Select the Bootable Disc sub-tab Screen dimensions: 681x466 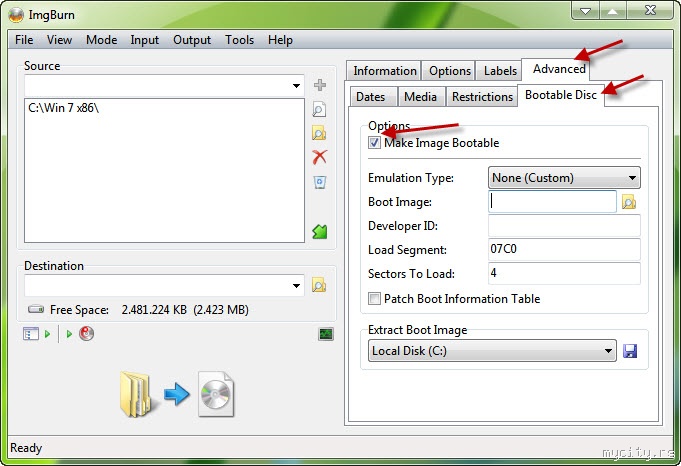(x=561, y=95)
